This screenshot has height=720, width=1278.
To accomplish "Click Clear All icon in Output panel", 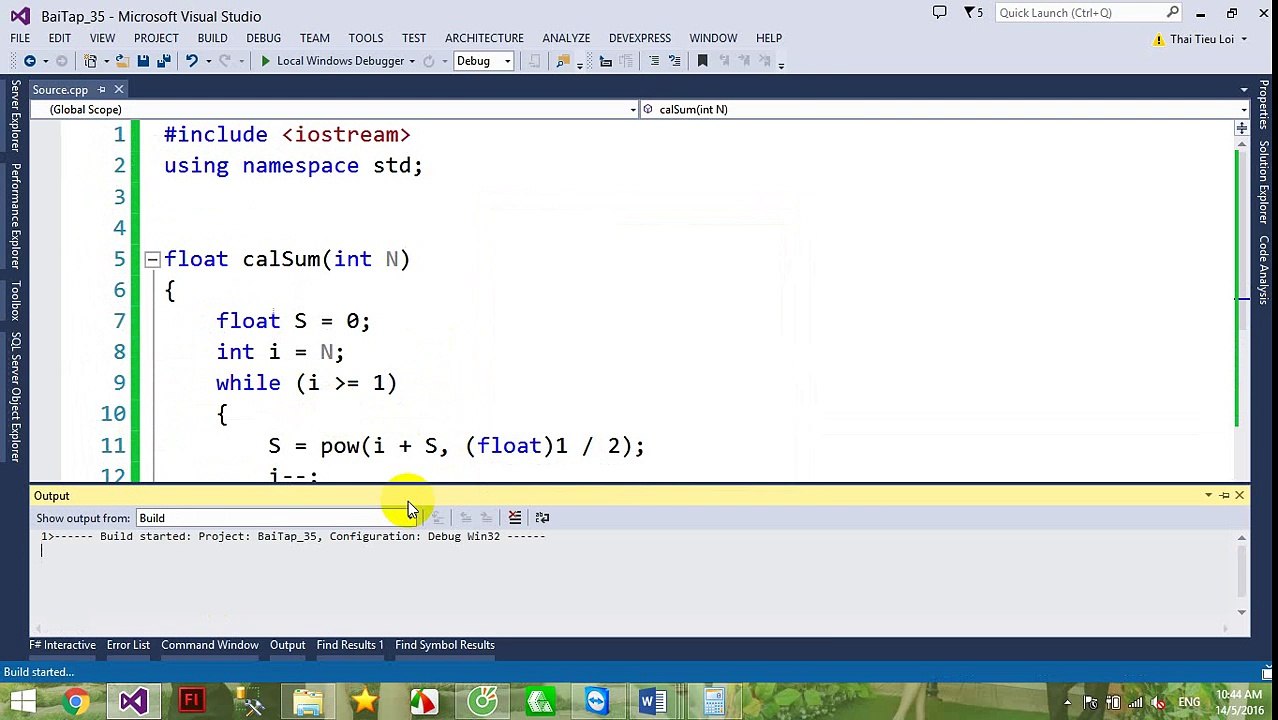I will pyautogui.click(x=515, y=517).
